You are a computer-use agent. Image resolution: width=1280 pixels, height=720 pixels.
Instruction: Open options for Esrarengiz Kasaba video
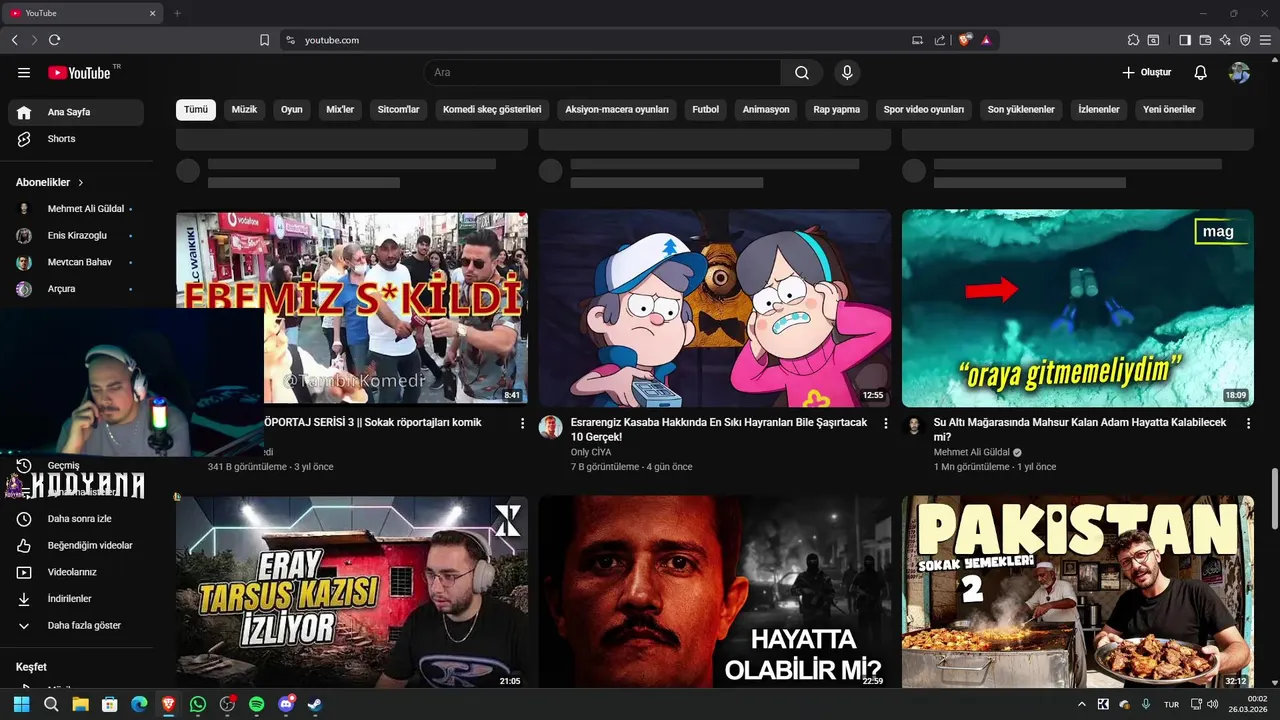[885, 424]
